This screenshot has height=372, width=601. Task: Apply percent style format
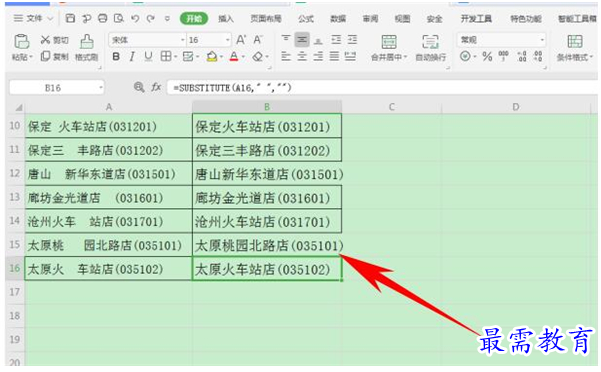487,57
